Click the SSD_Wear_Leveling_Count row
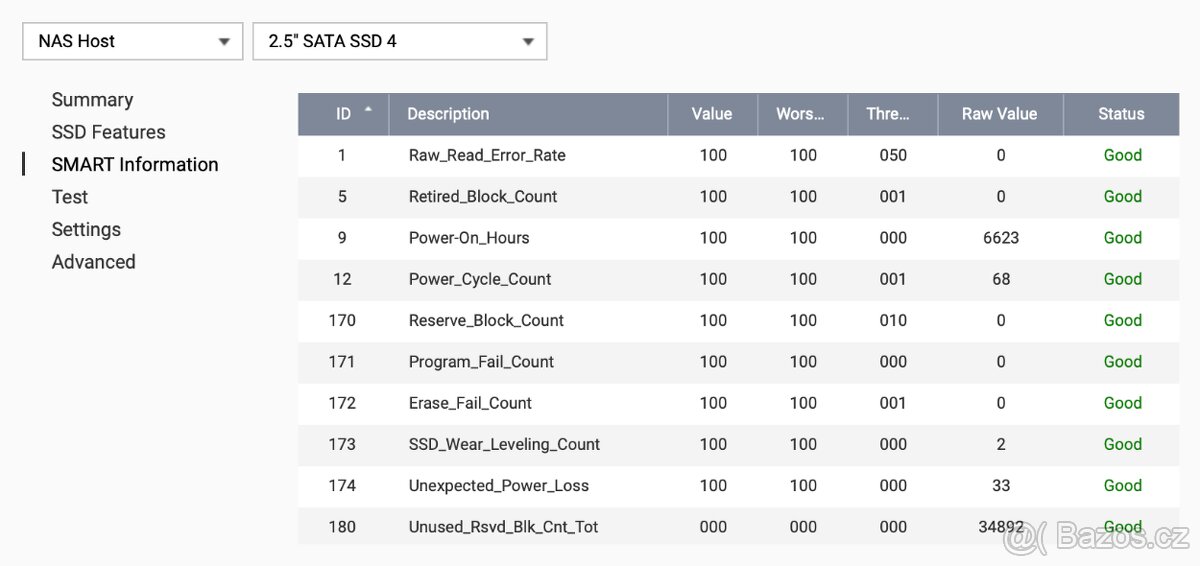Image resolution: width=1200 pixels, height=566 pixels. tap(504, 444)
